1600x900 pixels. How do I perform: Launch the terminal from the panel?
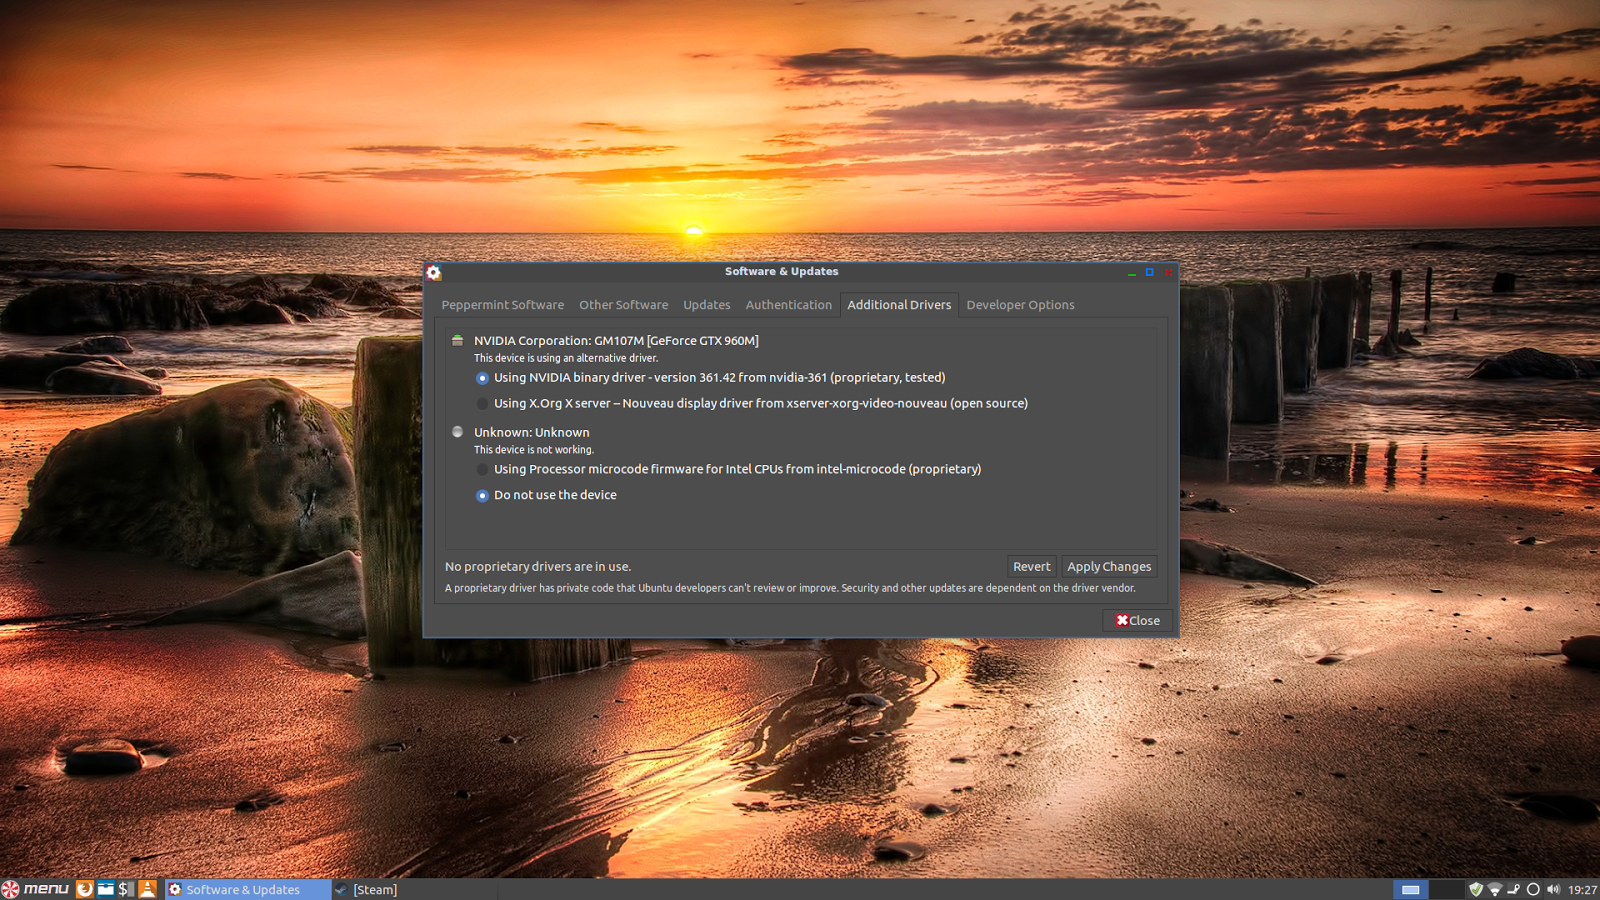pyautogui.click(x=126, y=889)
